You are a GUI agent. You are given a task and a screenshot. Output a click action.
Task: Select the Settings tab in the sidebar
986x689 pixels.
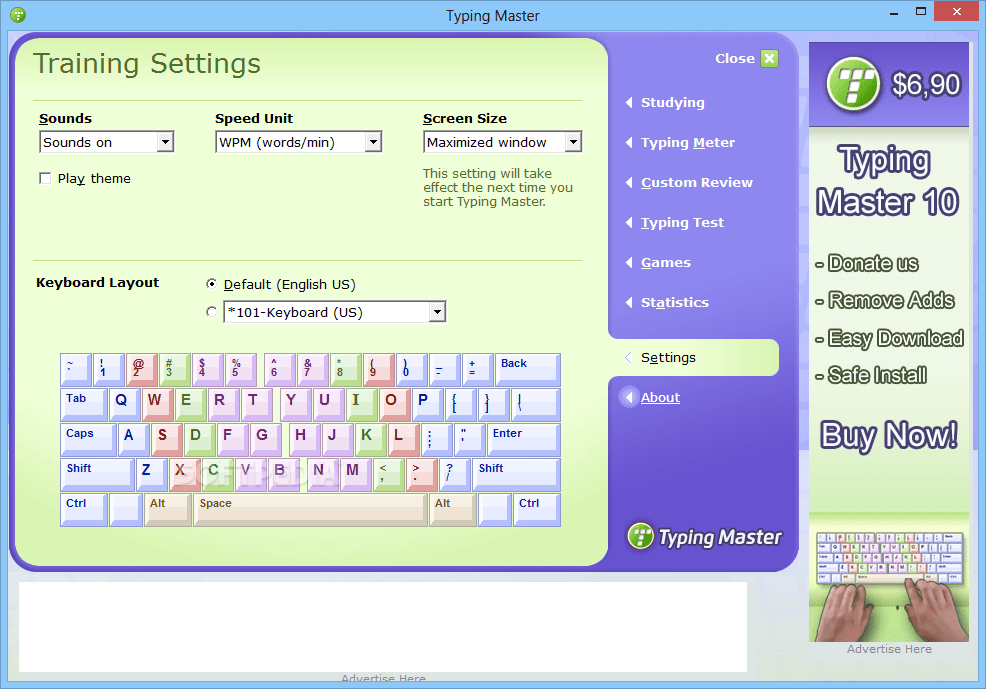click(x=694, y=358)
